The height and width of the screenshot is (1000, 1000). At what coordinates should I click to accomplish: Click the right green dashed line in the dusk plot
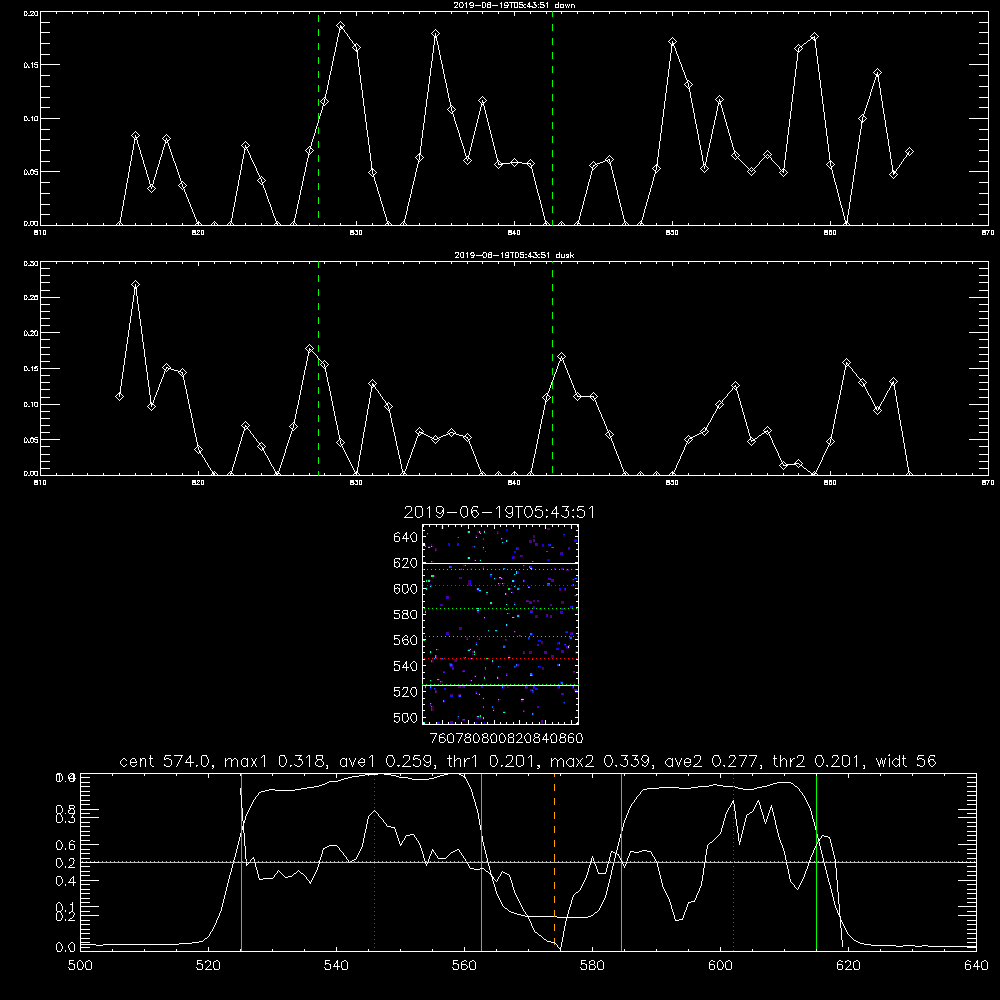[552, 368]
